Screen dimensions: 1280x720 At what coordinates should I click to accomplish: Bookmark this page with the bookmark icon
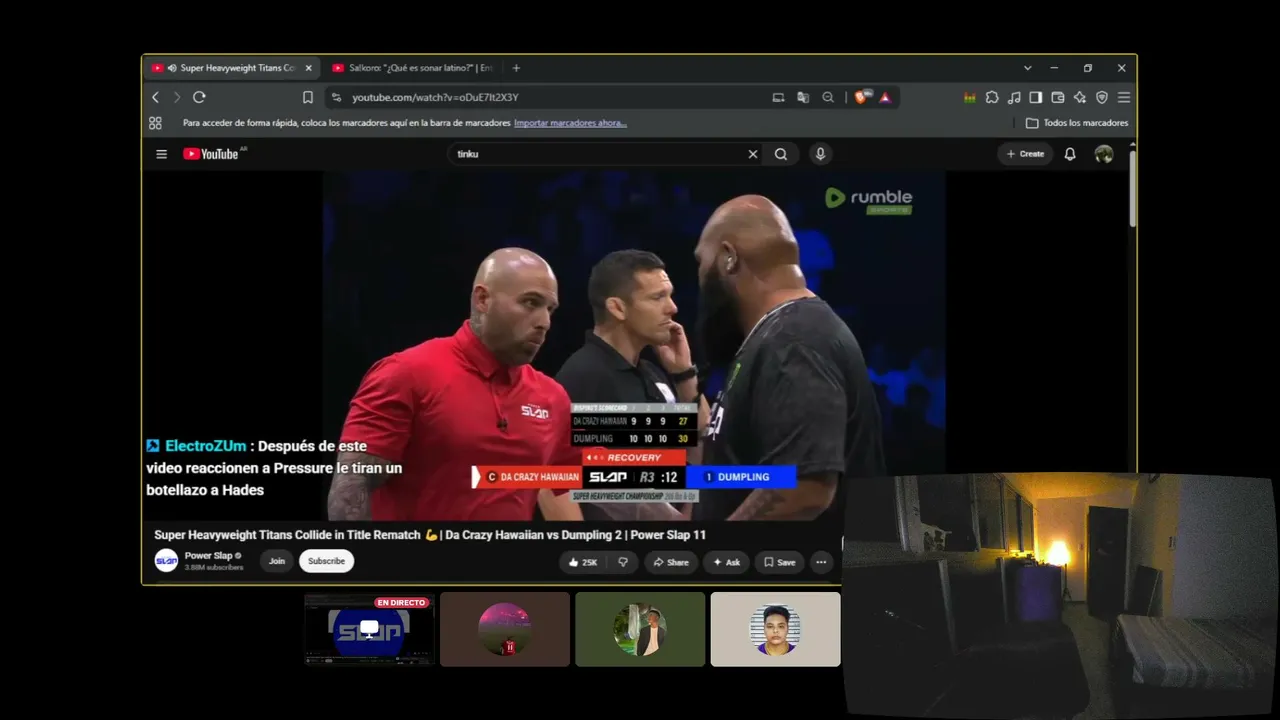click(x=308, y=97)
